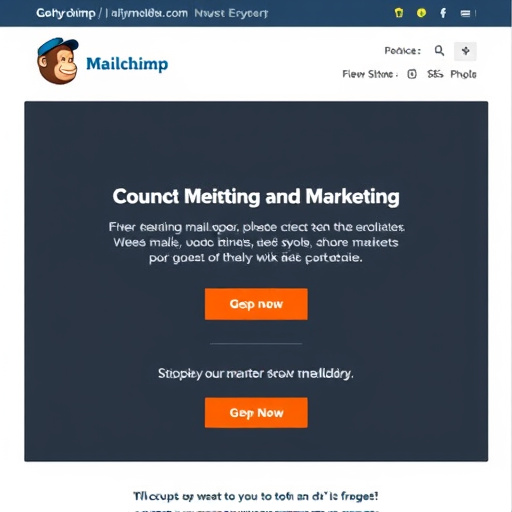Click the yellow shield icon in top bar
512x512 pixels.
[399, 13]
